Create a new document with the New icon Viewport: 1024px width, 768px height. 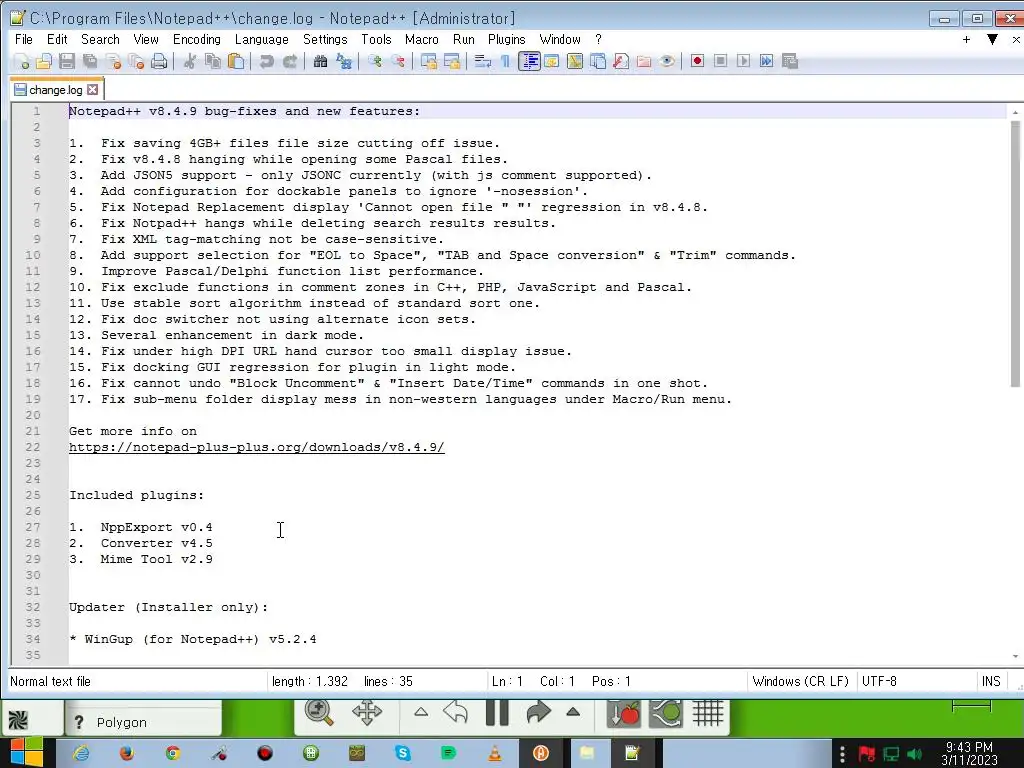coord(21,61)
